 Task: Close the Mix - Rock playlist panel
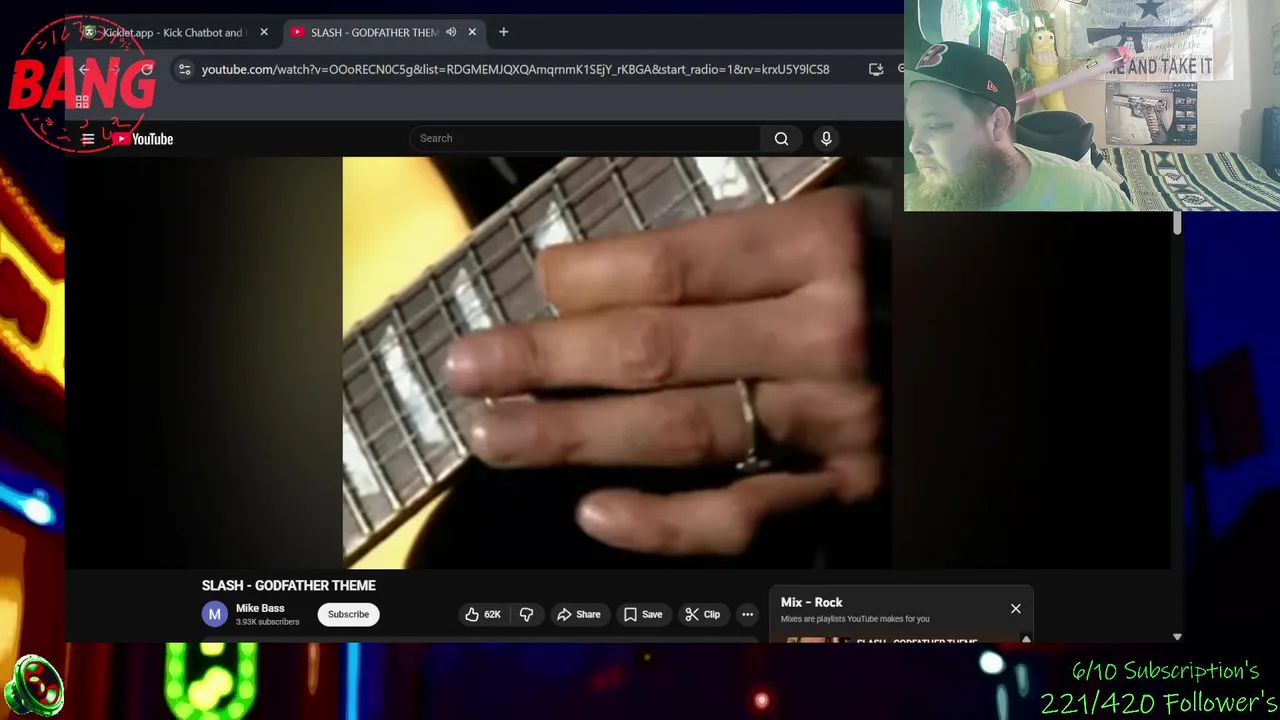click(x=1016, y=609)
